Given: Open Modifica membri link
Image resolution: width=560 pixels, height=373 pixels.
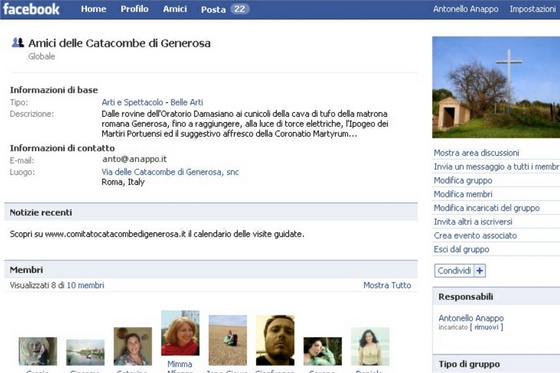Looking at the screenshot, I should point(463,194).
